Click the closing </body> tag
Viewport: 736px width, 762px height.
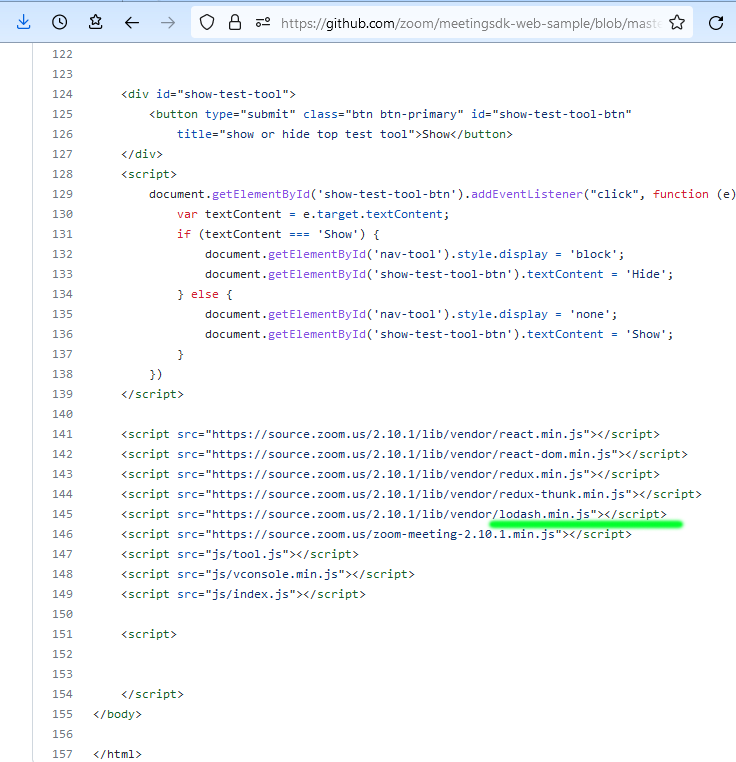[117, 714]
